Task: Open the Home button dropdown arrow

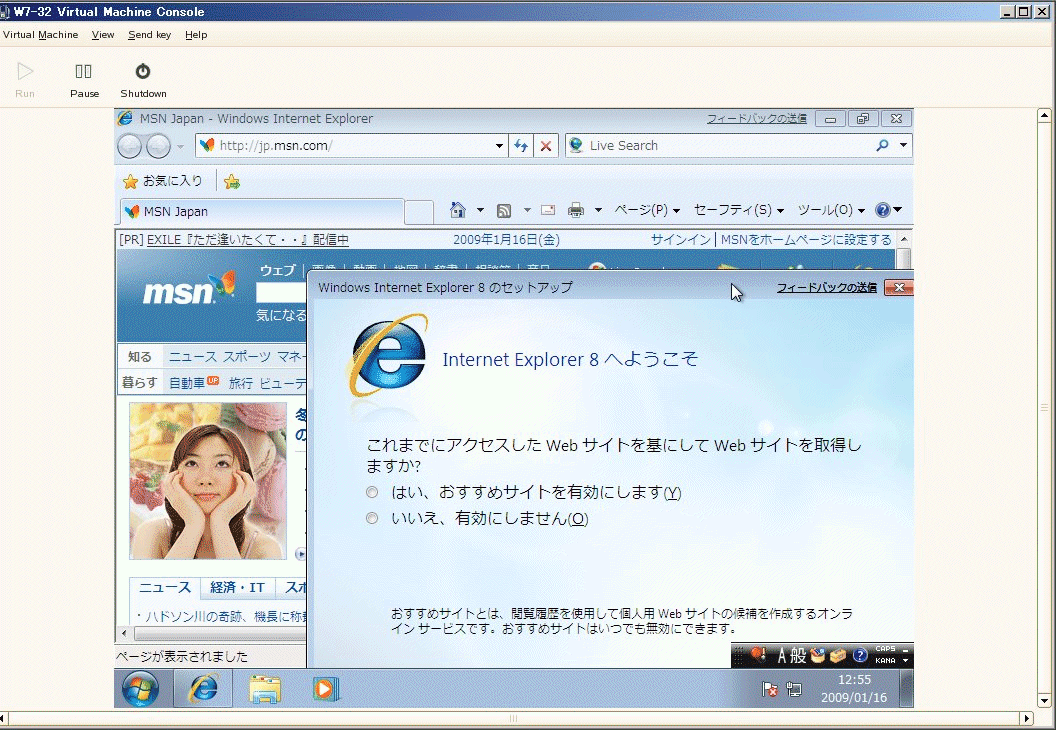Action: [480, 210]
